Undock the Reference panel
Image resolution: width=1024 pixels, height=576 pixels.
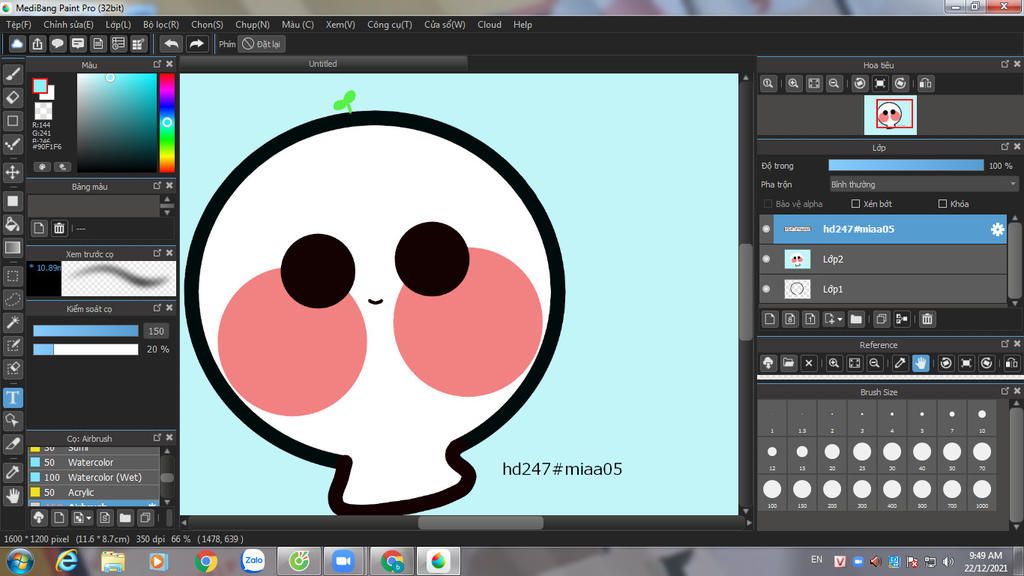(1004, 344)
